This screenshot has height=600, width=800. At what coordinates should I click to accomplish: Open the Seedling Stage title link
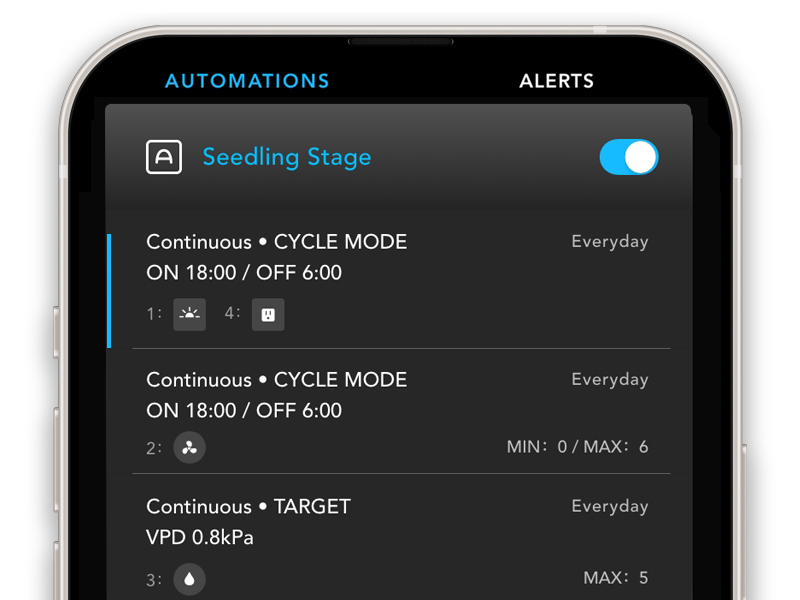(x=287, y=157)
